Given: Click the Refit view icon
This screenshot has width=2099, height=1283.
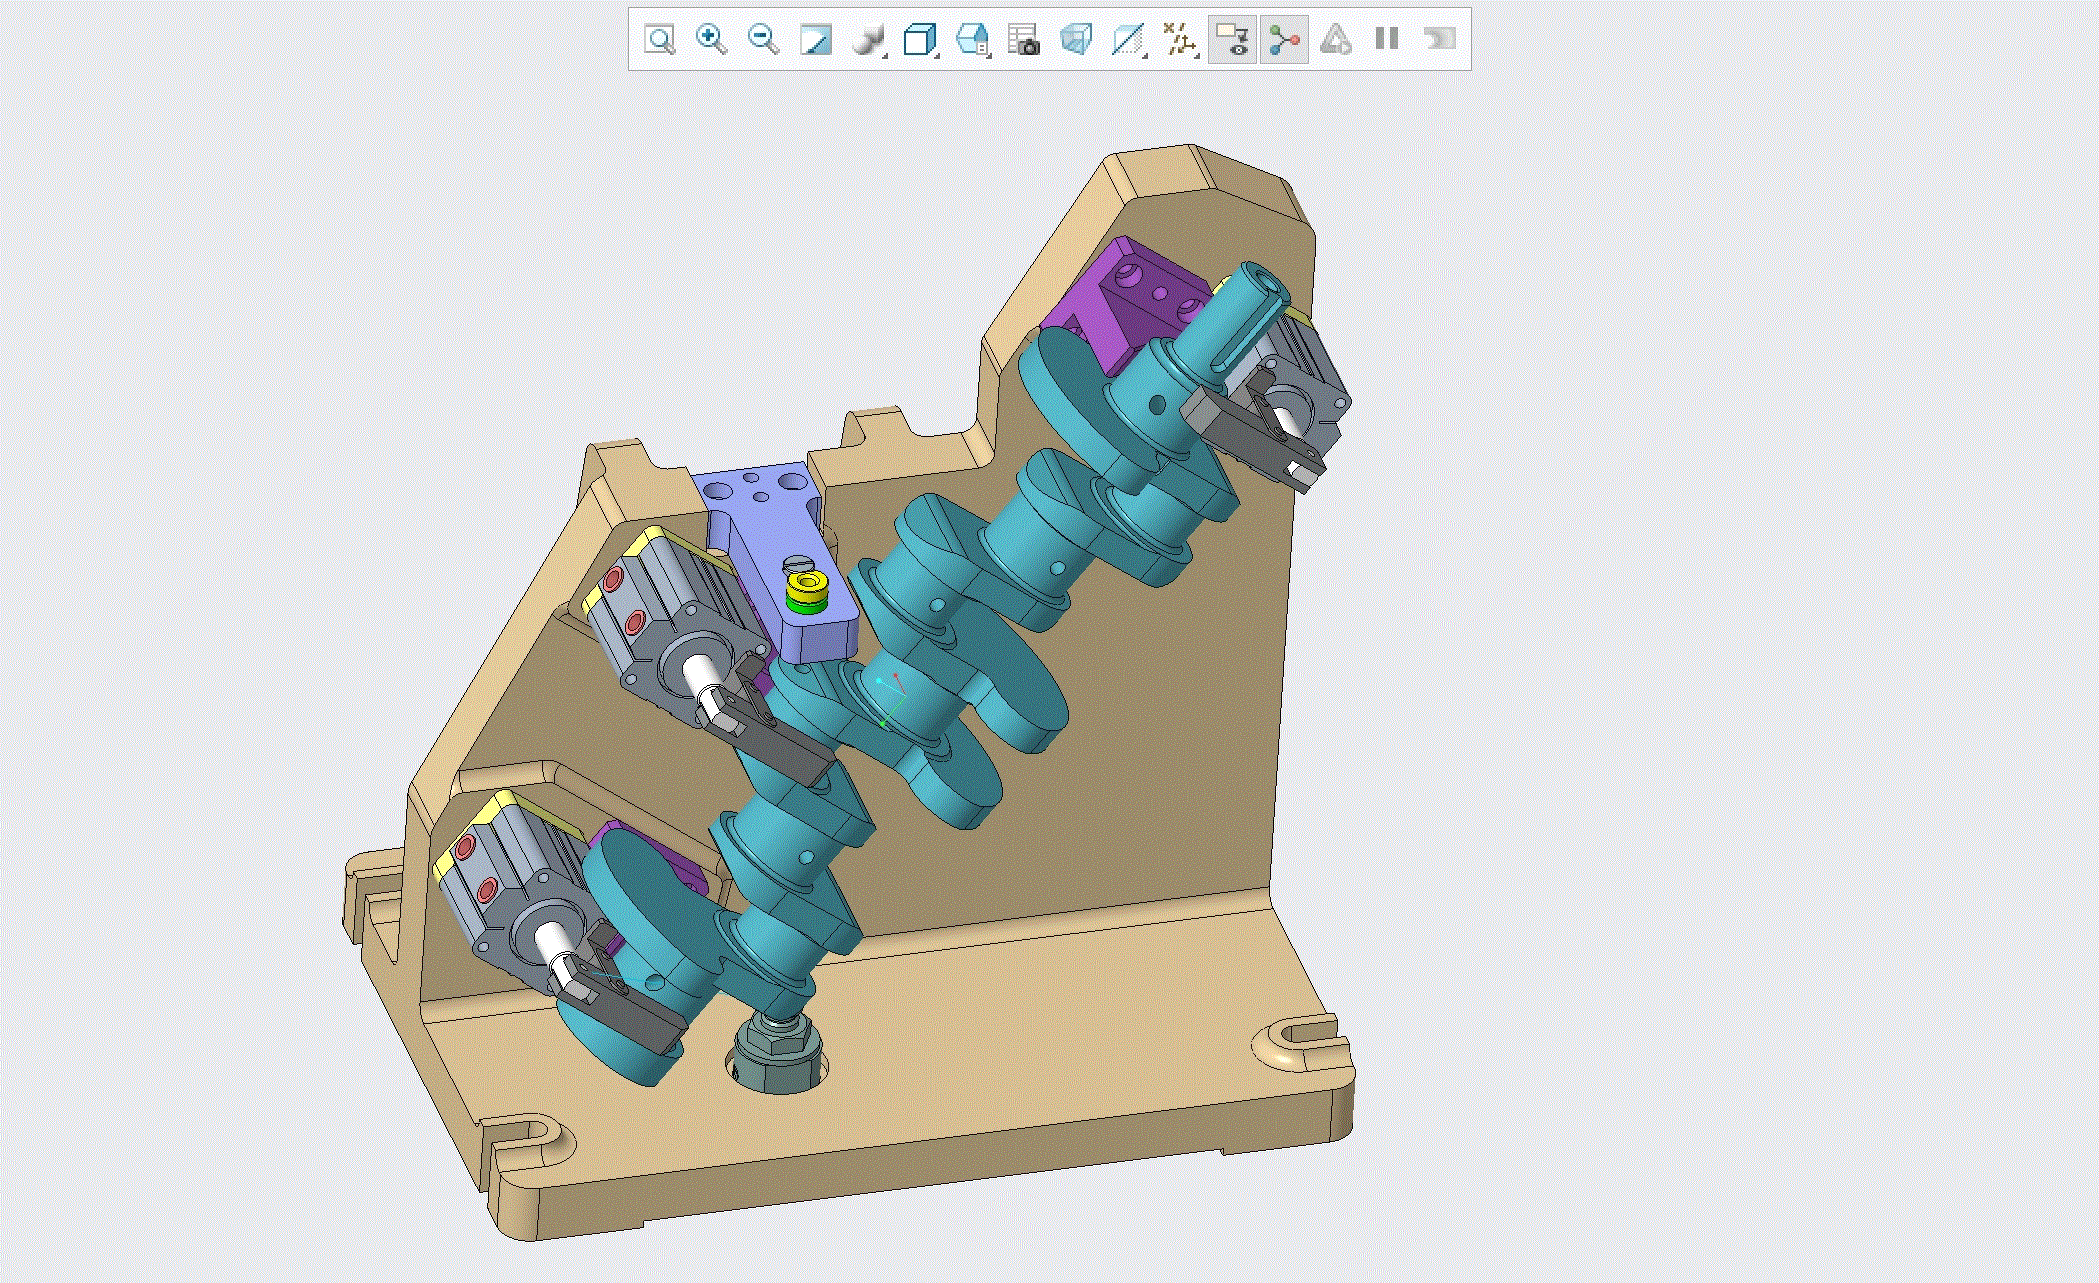Looking at the screenshot, I should coord(659,40).
